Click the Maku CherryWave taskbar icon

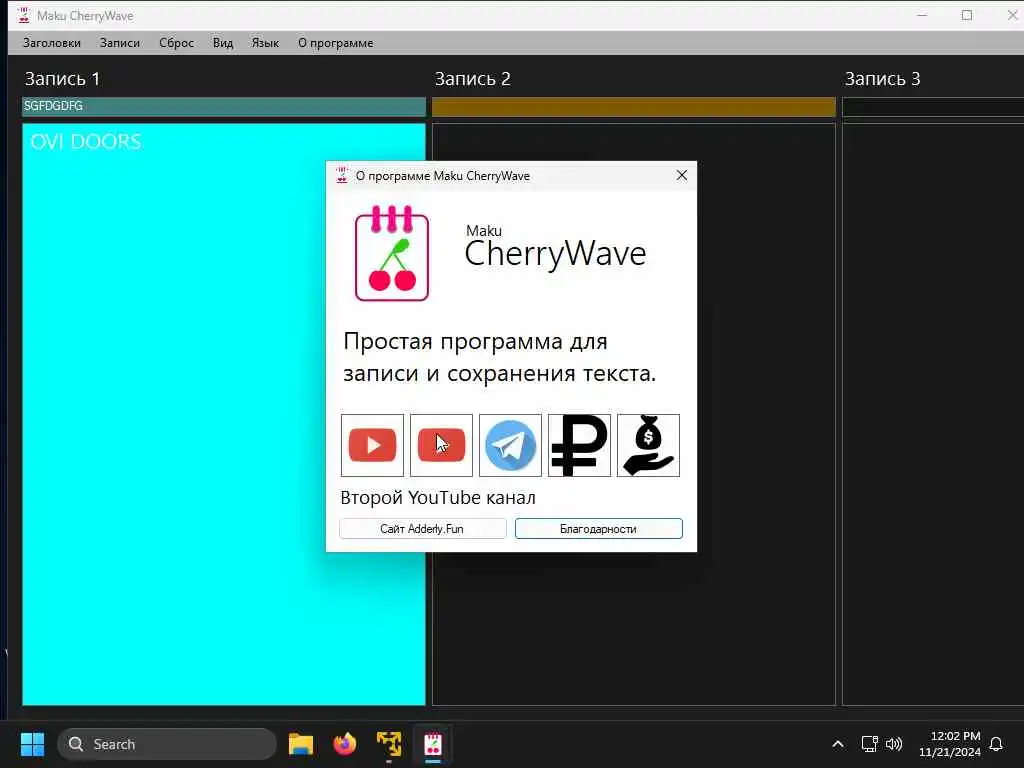tap(432, 744)
